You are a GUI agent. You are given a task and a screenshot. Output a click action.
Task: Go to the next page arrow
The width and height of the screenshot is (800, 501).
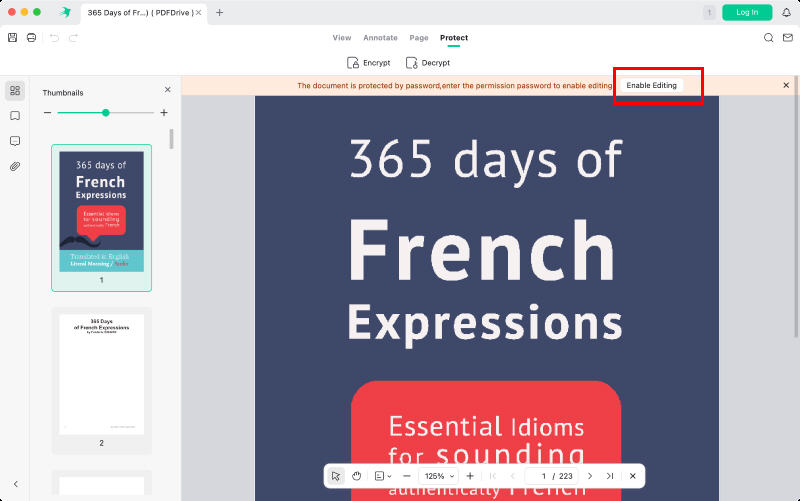[590, 476]
